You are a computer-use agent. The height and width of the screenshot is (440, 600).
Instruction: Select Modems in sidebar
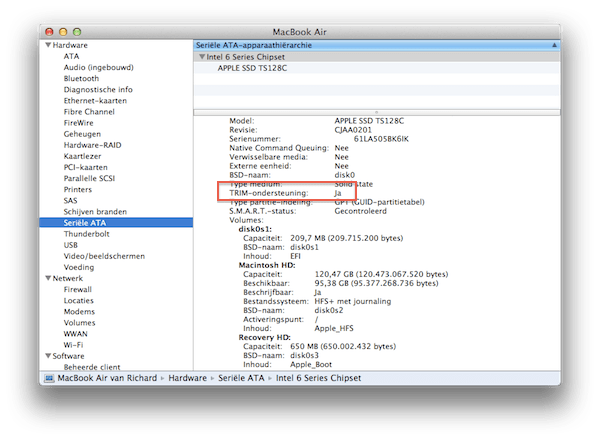[79, 311]
